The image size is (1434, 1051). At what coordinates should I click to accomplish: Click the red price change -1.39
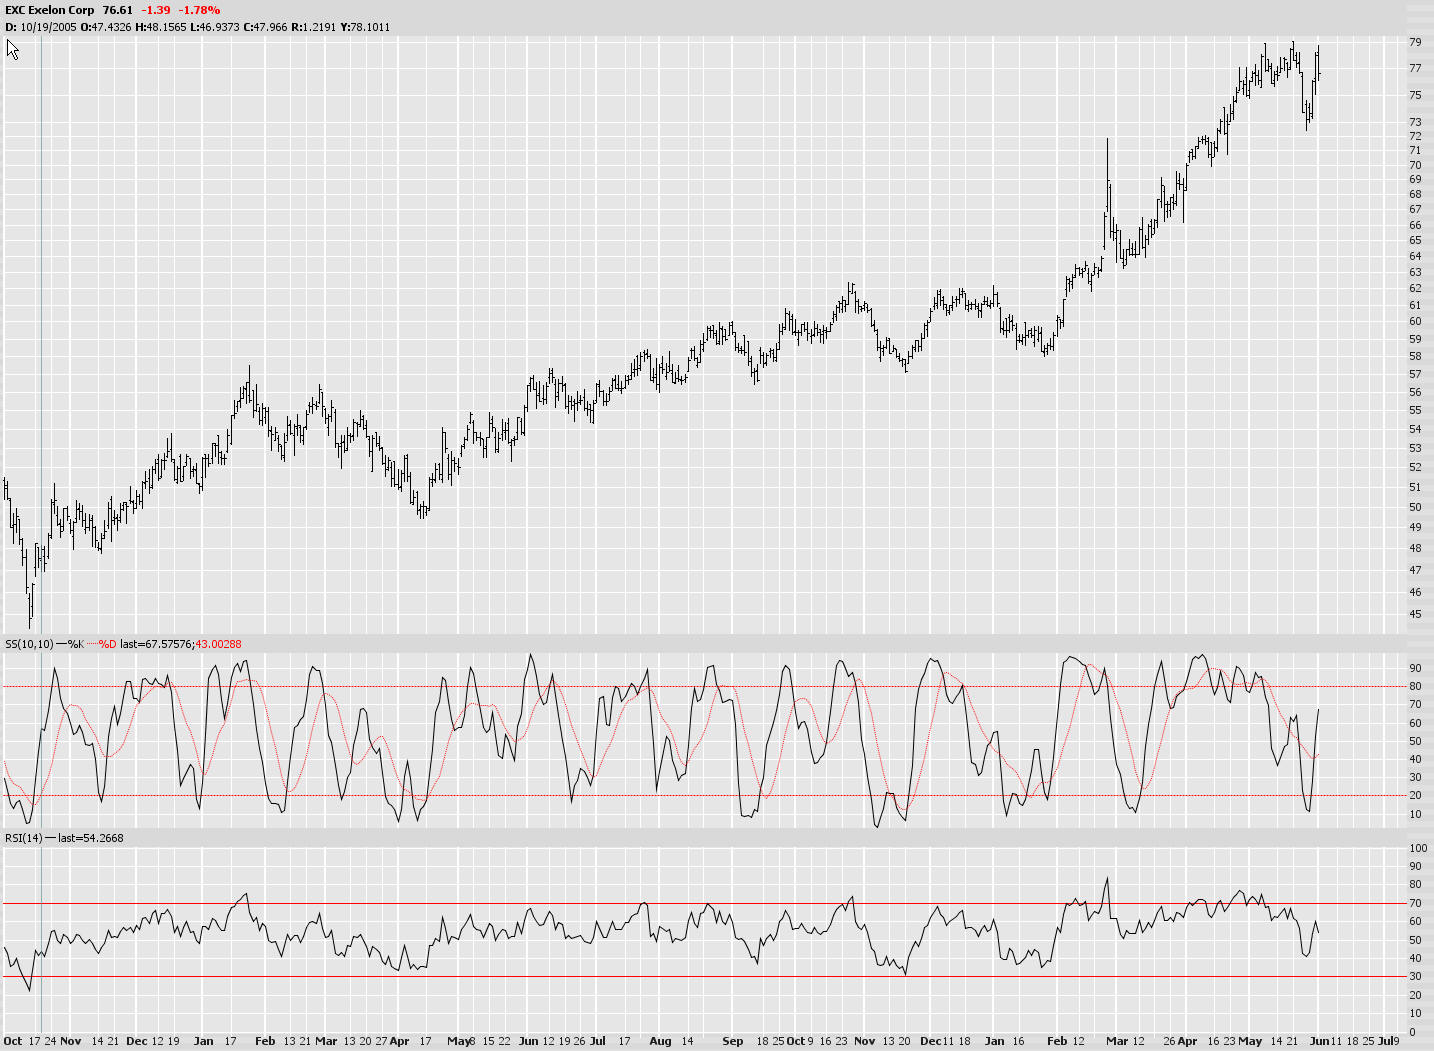[155, 10]
